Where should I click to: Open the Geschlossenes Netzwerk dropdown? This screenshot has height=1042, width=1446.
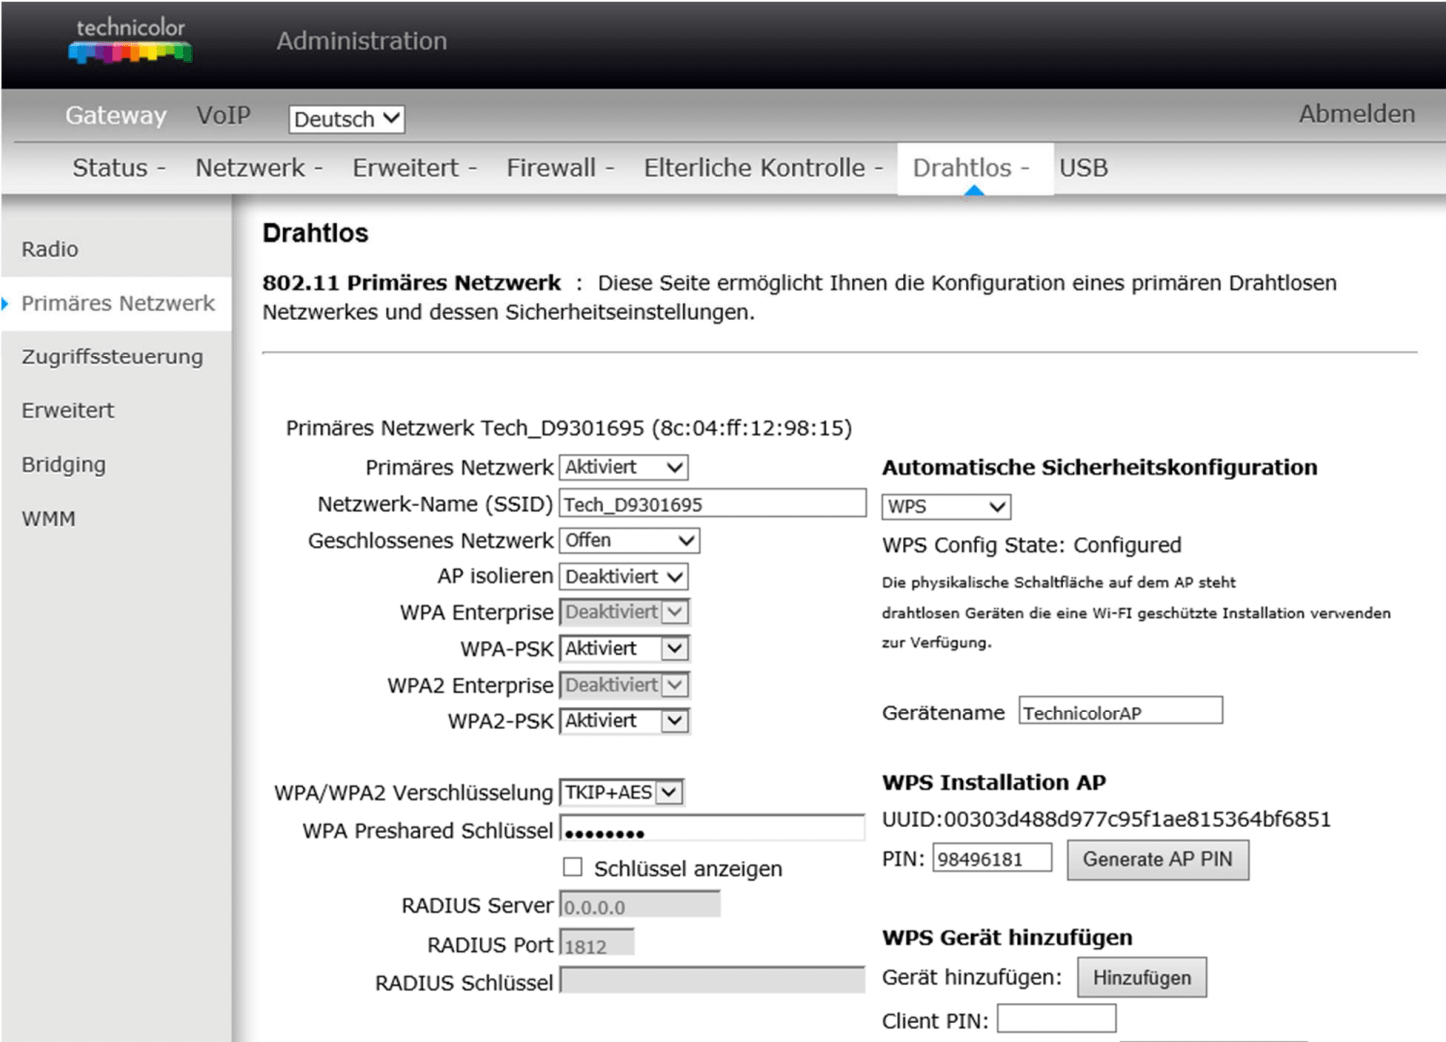(629, 541)
